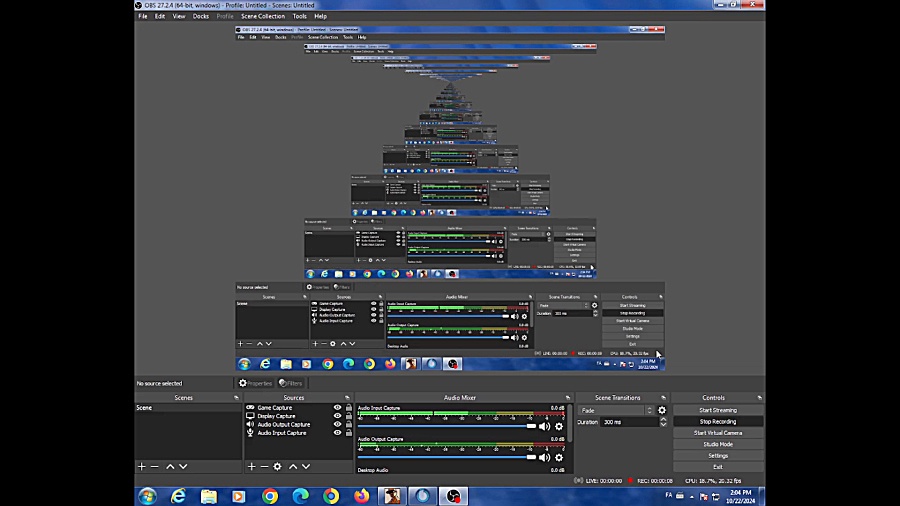Image resolution: width=900 pixels, height=506 pixels.
Task: Mute Audio Input Capture with the speaker icon
Action: tap(544, 426)
